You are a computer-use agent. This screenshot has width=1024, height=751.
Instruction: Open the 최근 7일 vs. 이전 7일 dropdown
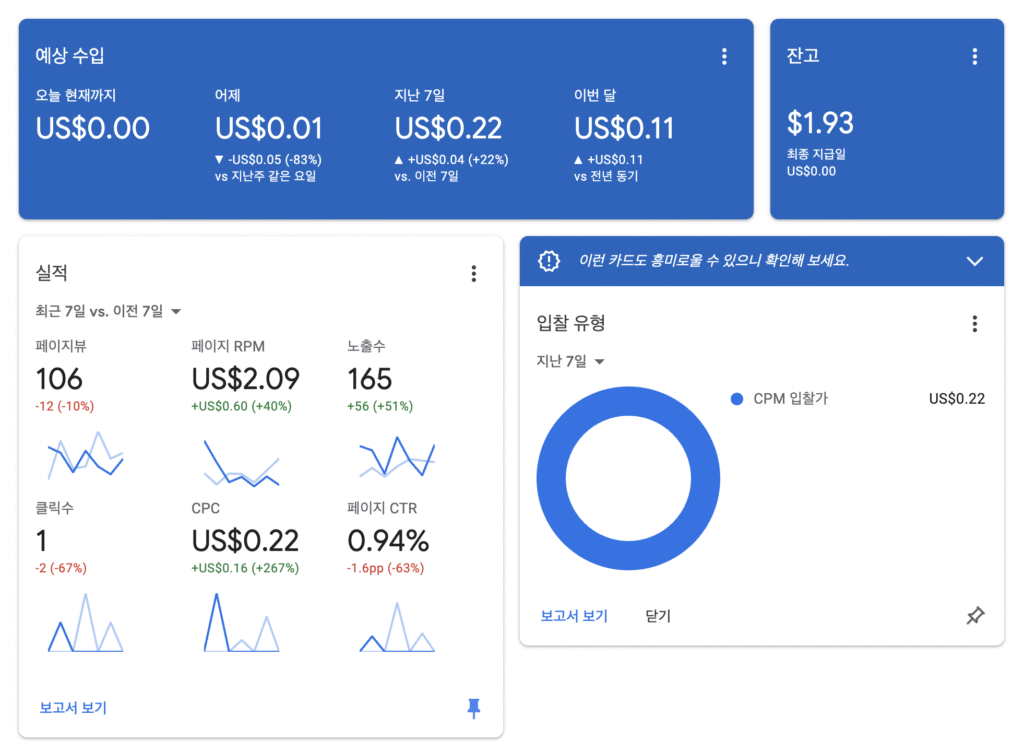(x=108, y=311)
